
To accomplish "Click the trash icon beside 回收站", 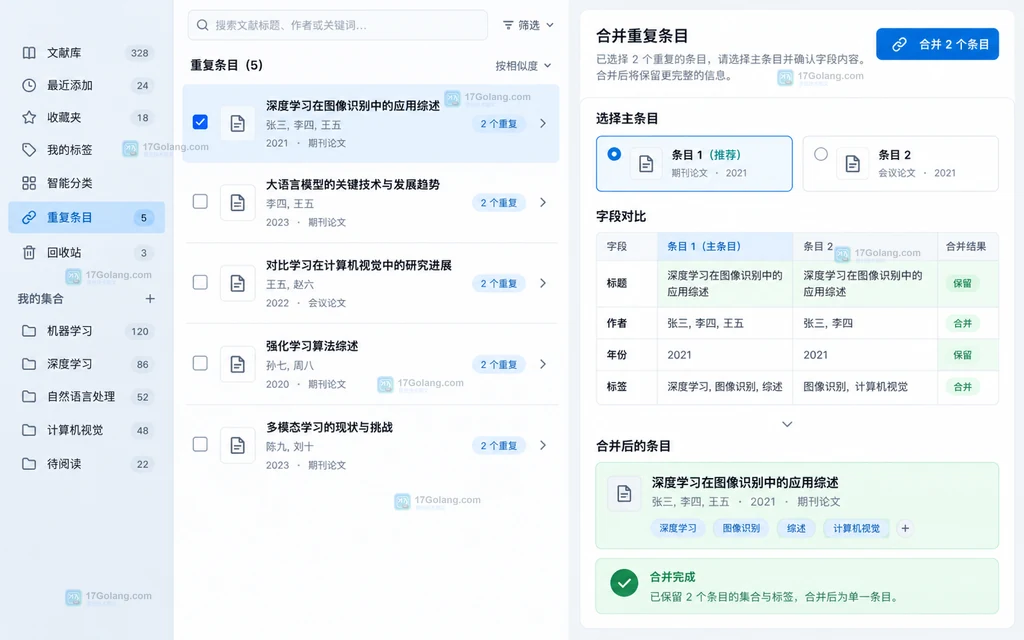I will tap(29, 253).
